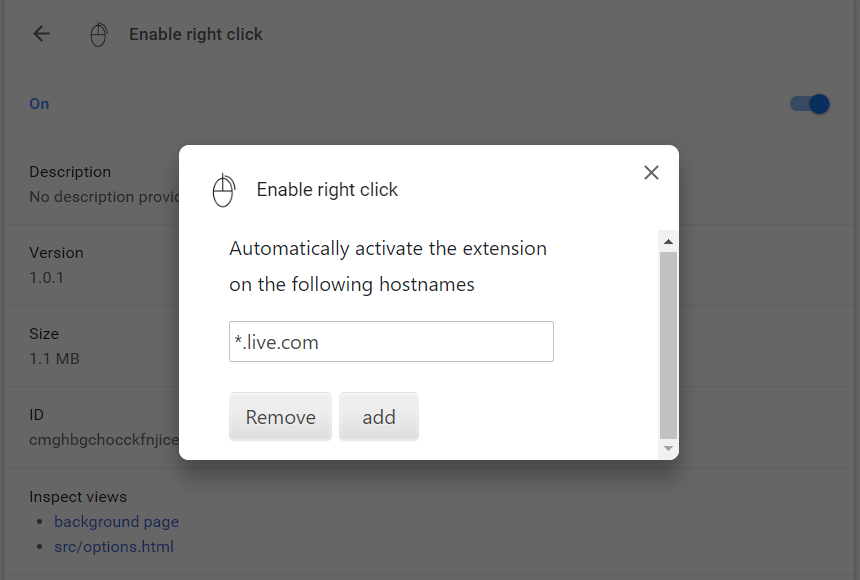Turn off the extension toggle switch
The height and width of the screenshot is (580, 860).
coord(810,104)
